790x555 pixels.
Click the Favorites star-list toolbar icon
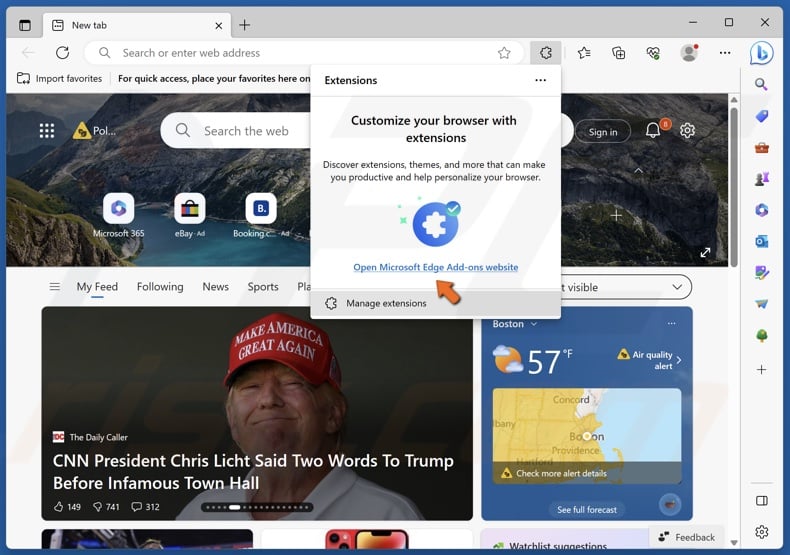[584, 53]
